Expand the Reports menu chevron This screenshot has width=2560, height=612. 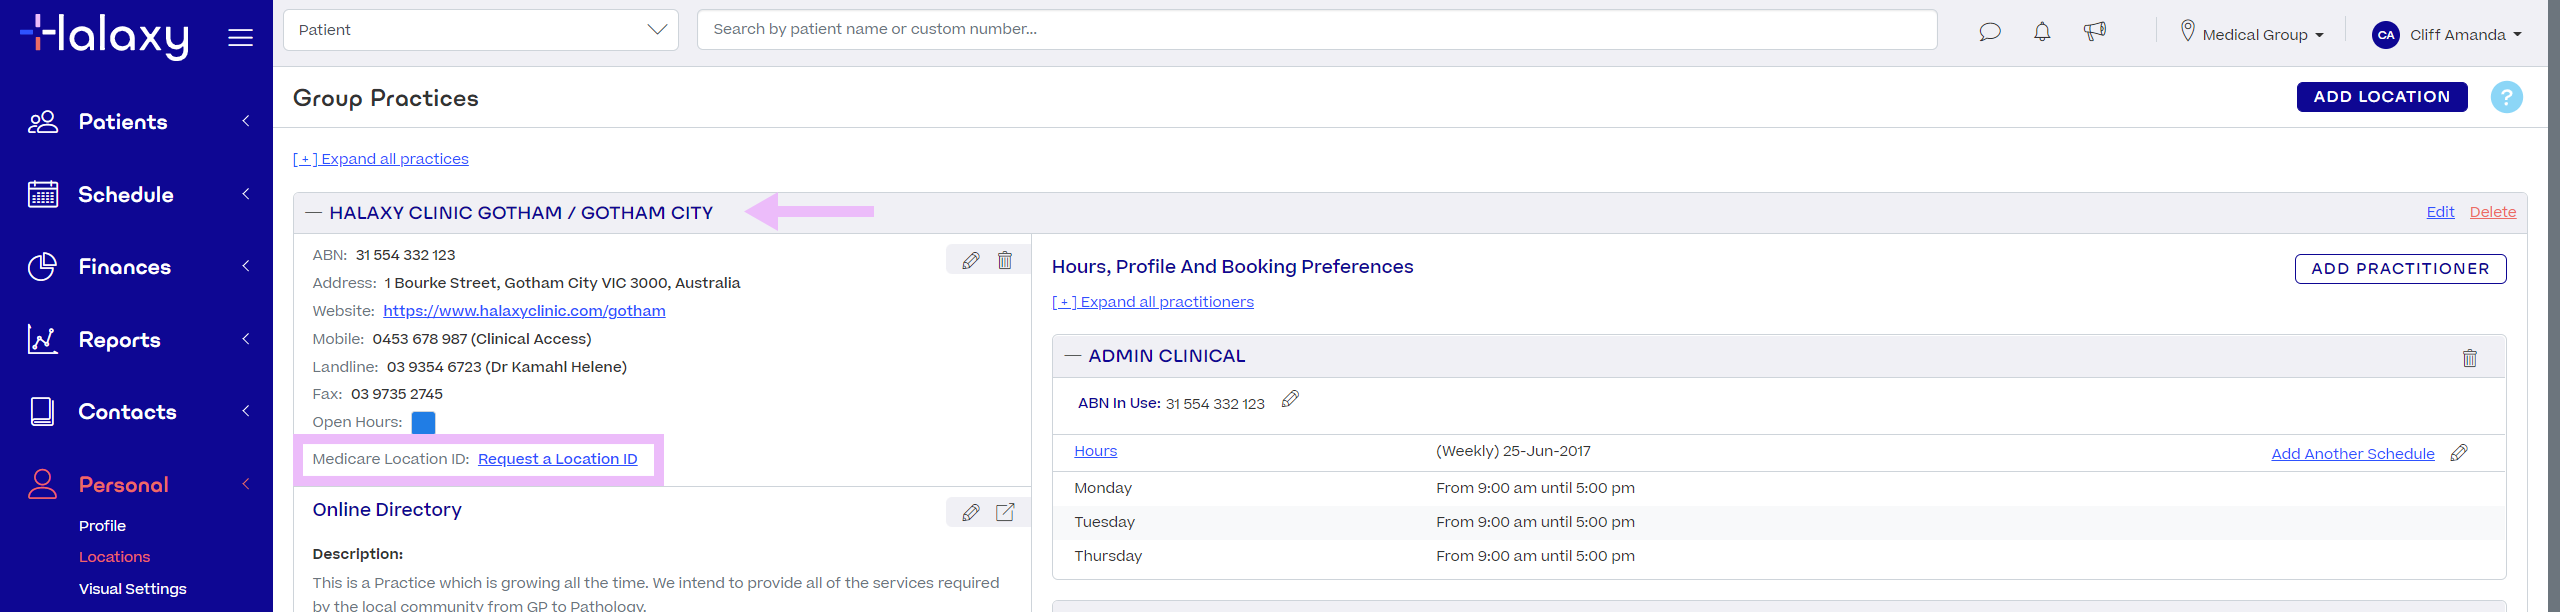point(246,339)
